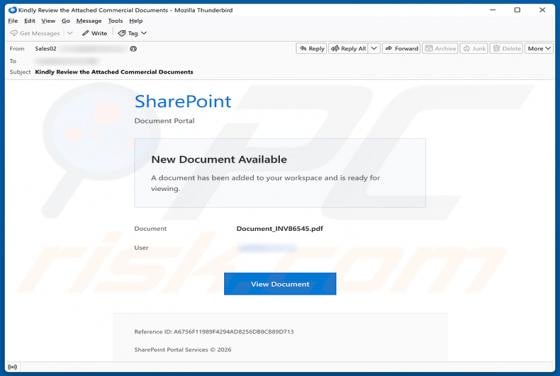Viewport: 560px width, 376px height.
Task: Open the Edit menu
Action: click(30, 21)
